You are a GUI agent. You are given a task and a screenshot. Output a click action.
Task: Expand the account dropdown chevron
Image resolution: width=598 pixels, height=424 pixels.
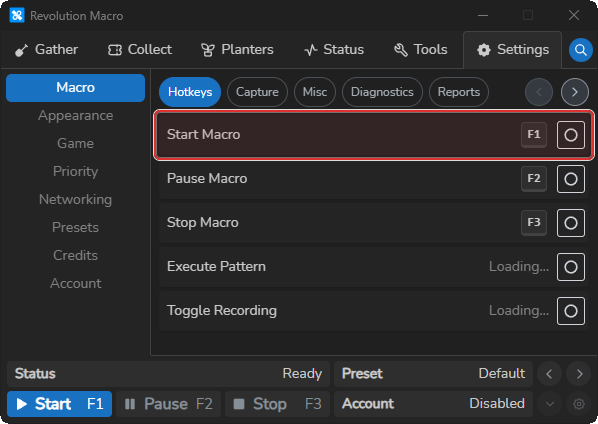[549, 404]
